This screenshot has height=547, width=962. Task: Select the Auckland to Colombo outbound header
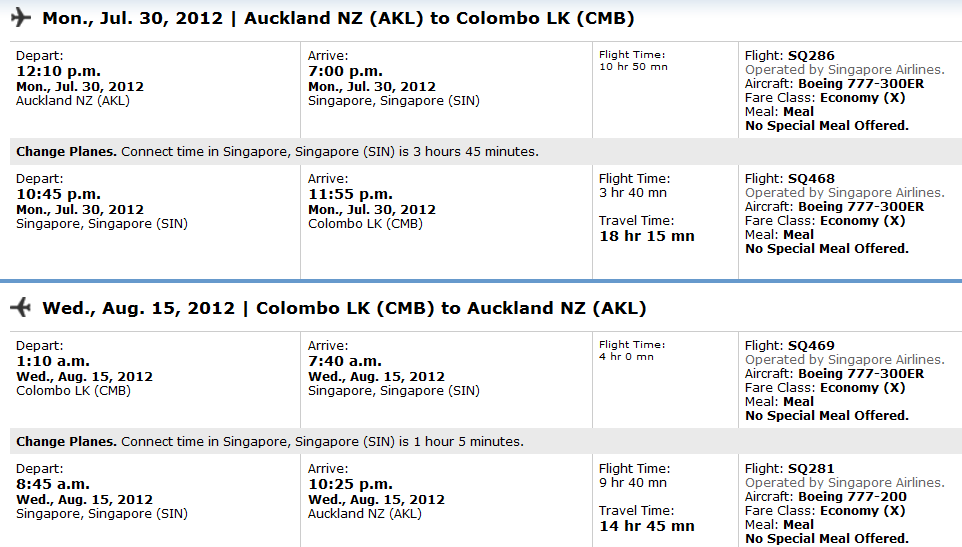(x=338, y=19)
